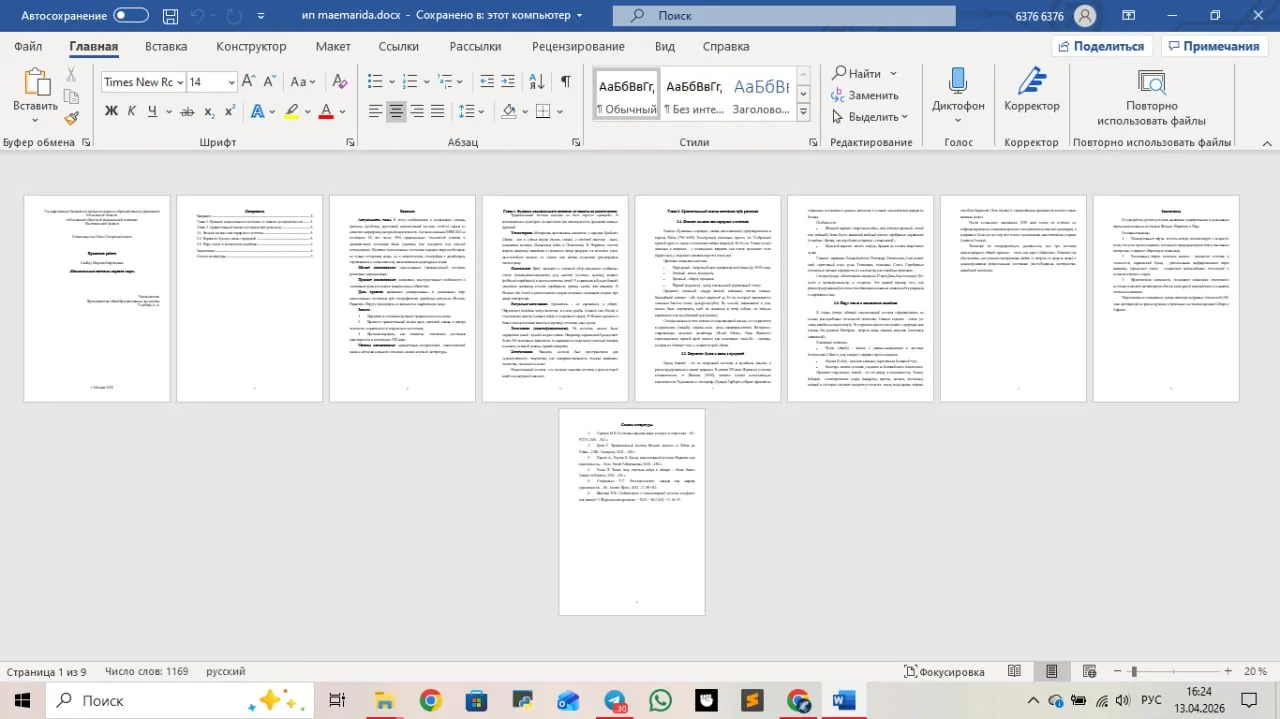This screenshot has width=1280, height=719.
Task: Expand the font size dropdown
Action: [x=232, y=82]
